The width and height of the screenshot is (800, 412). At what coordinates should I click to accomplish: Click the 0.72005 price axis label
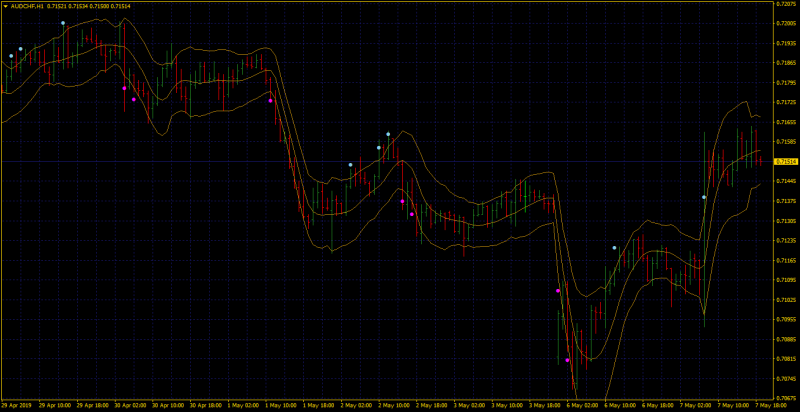click(785, 23)
